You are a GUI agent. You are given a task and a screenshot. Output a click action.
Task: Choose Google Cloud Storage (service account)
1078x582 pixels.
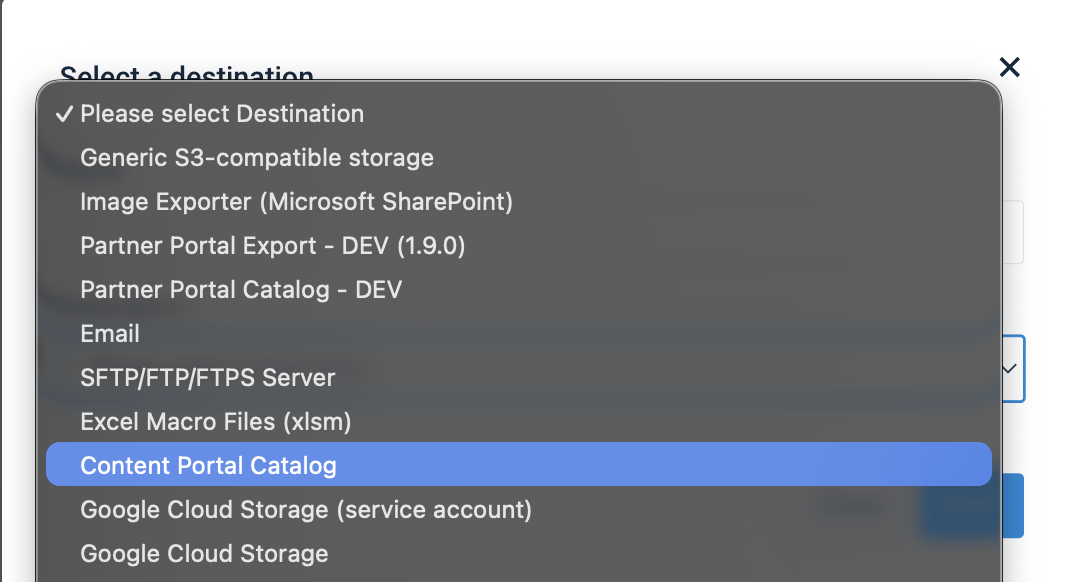pos(518,509)
